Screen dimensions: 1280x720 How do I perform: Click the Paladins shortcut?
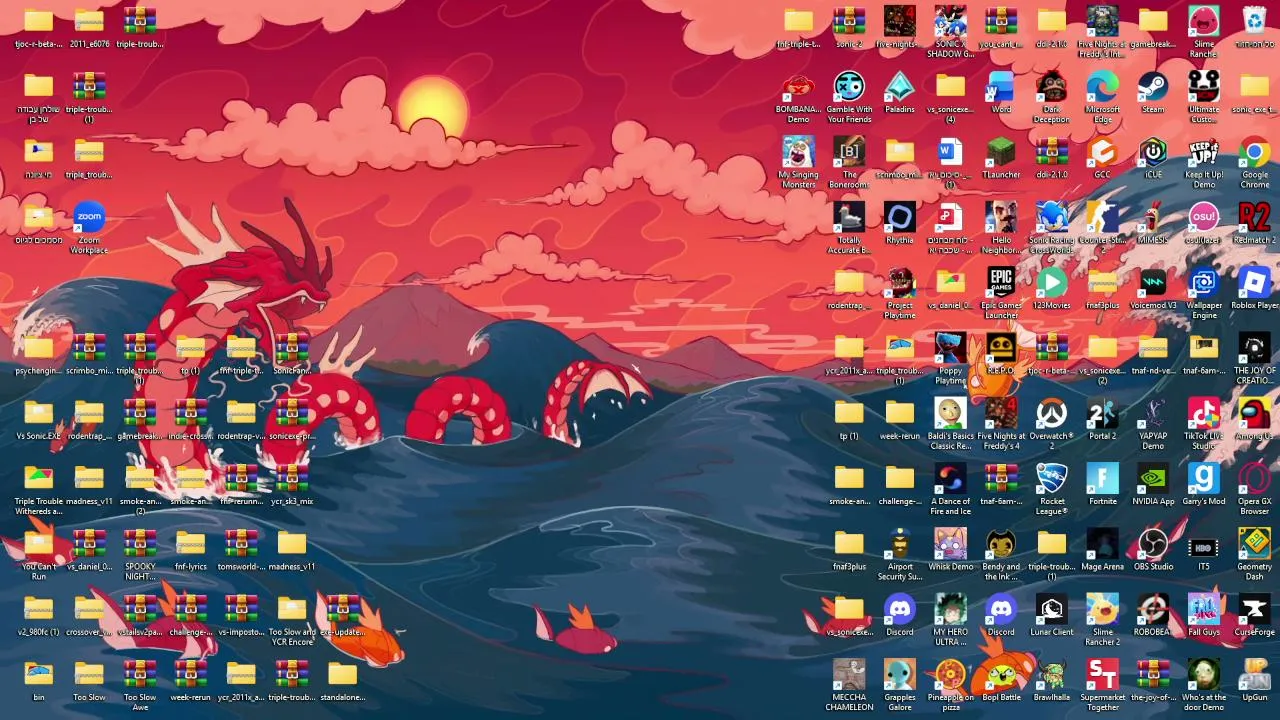[899, 87]
